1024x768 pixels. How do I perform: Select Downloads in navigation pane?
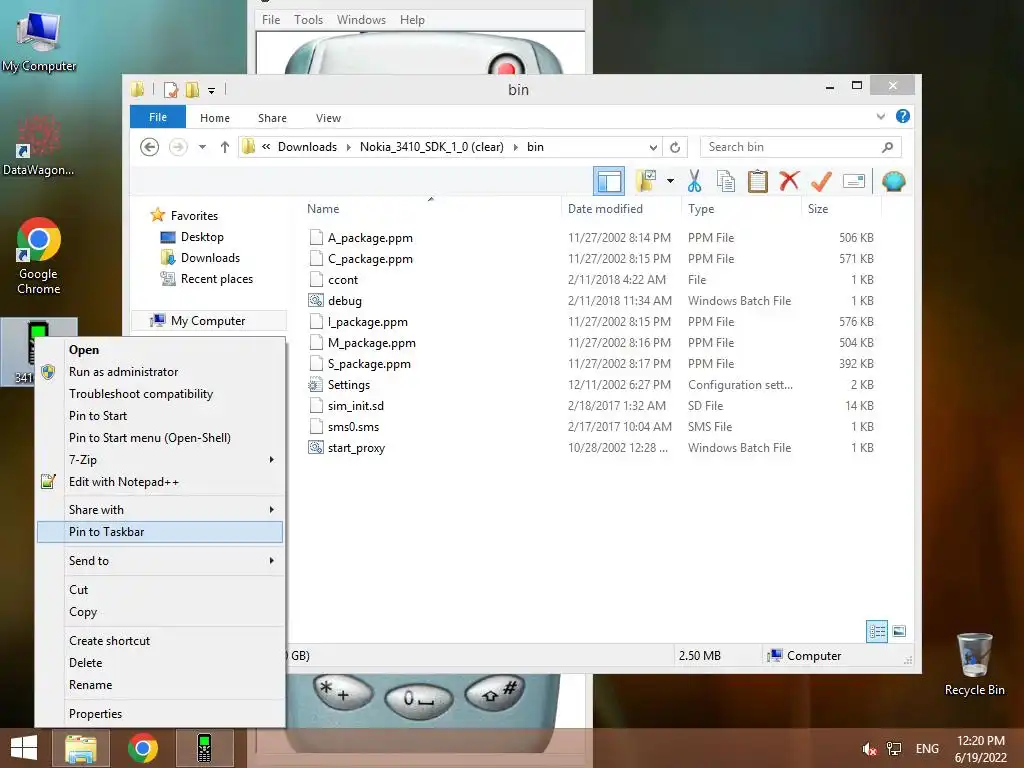coord(210,258)
